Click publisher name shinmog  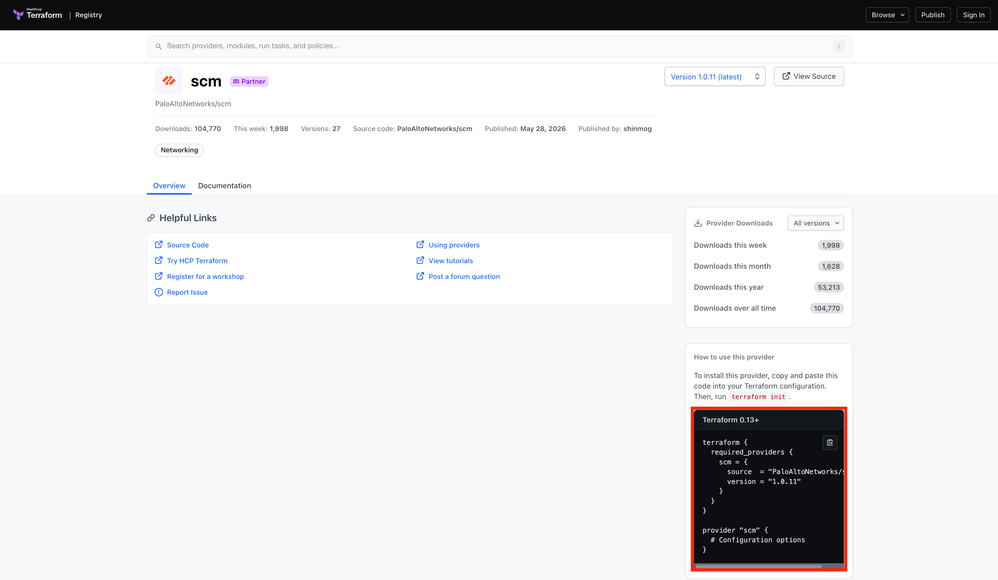637,129
